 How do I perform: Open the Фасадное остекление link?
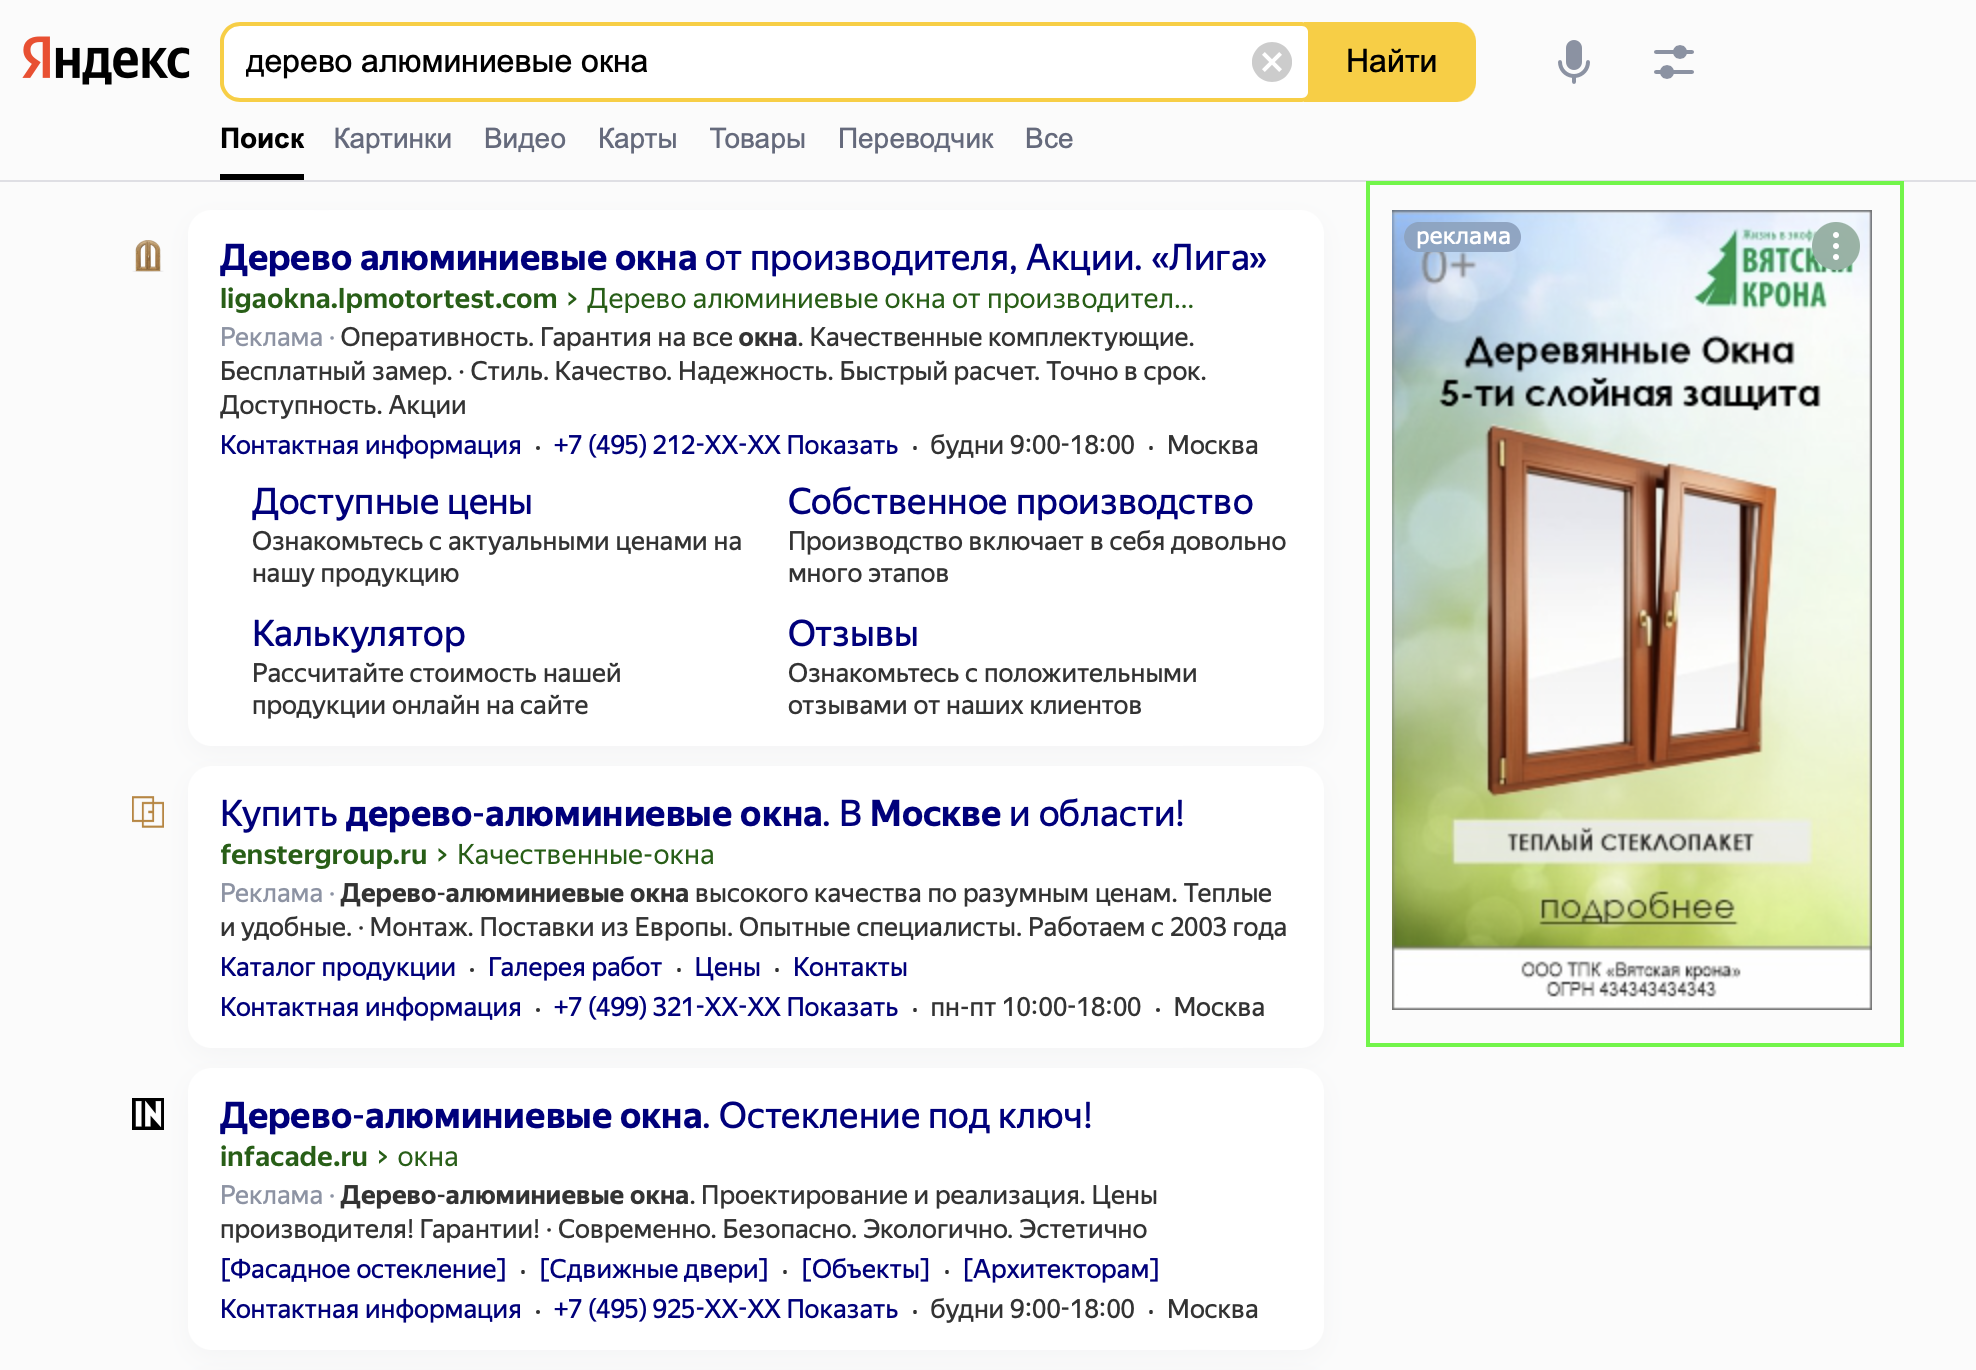[x=361, y=1268]
